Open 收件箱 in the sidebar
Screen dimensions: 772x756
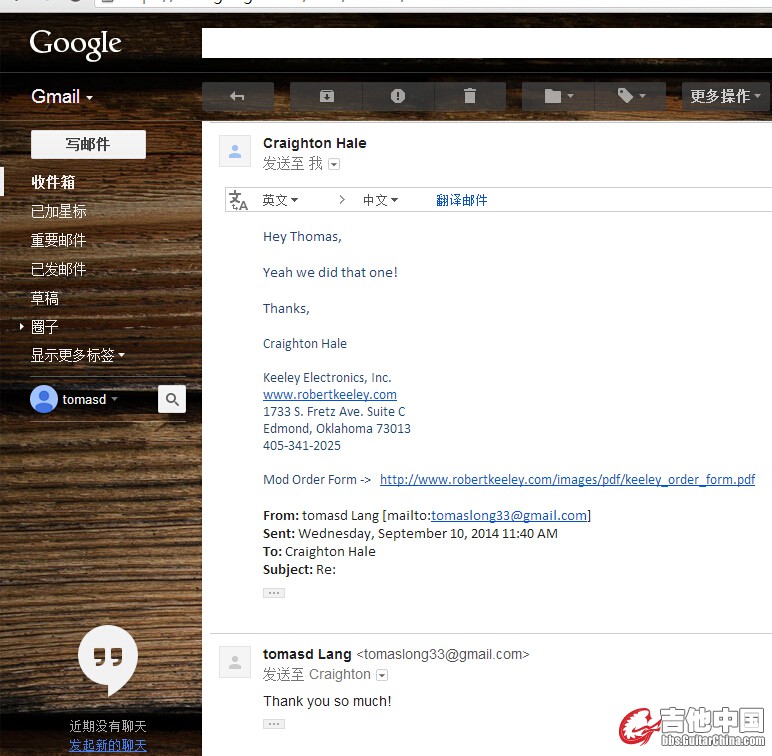click(x=53, y=182)
